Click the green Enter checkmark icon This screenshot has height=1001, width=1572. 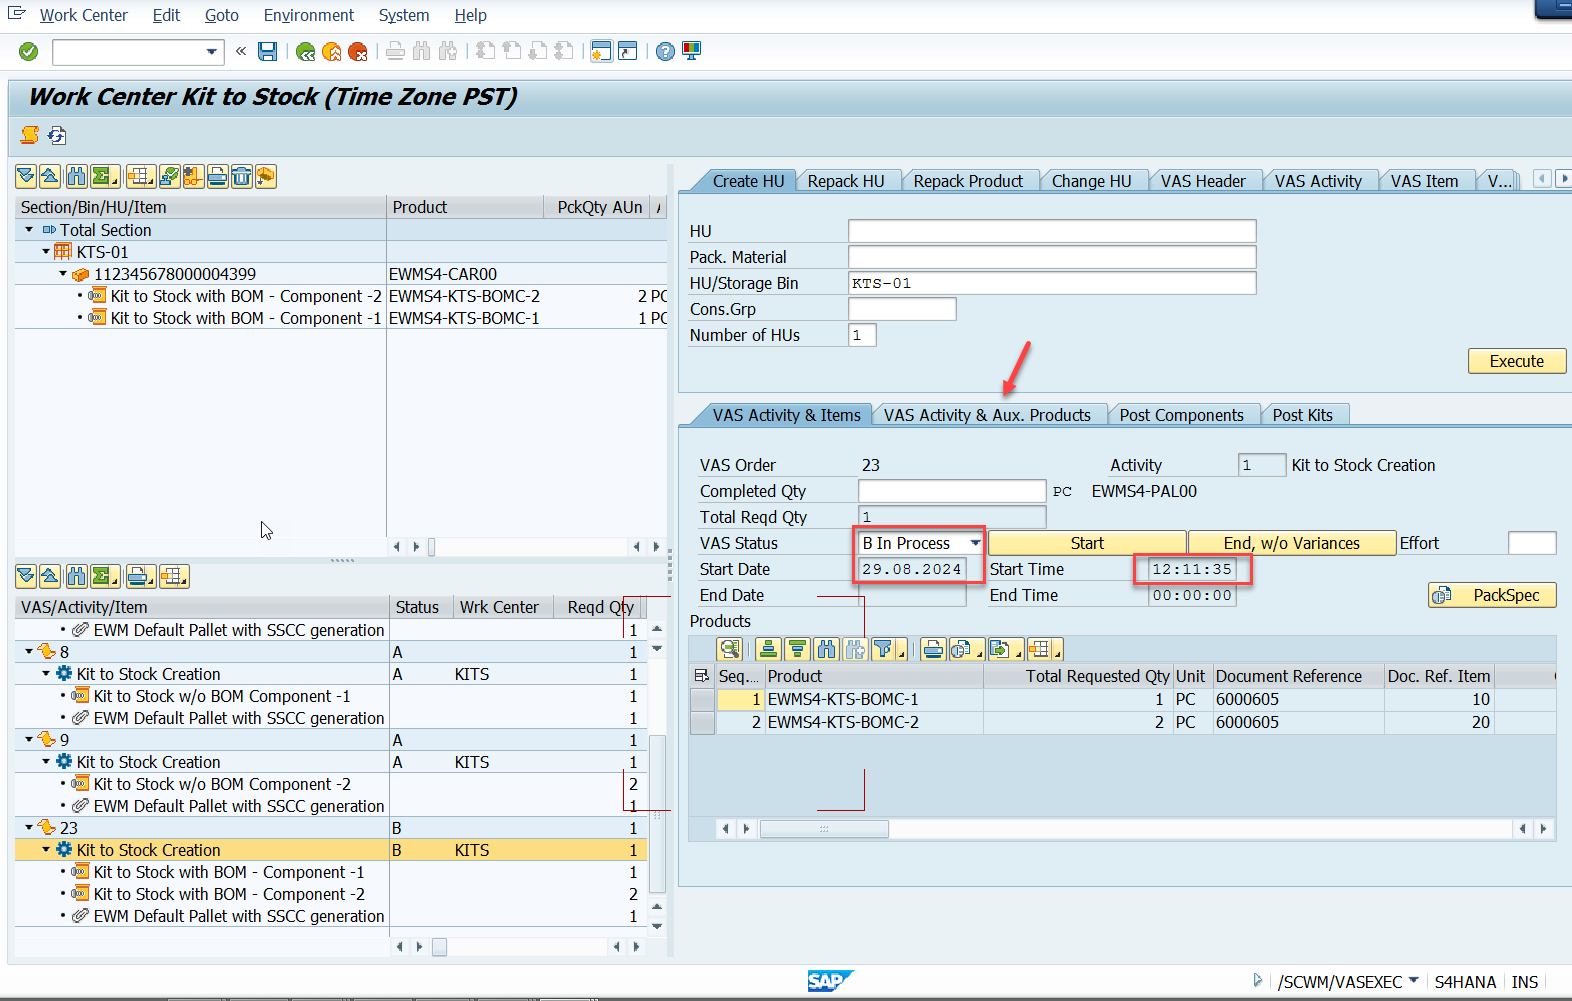(28, 51)
